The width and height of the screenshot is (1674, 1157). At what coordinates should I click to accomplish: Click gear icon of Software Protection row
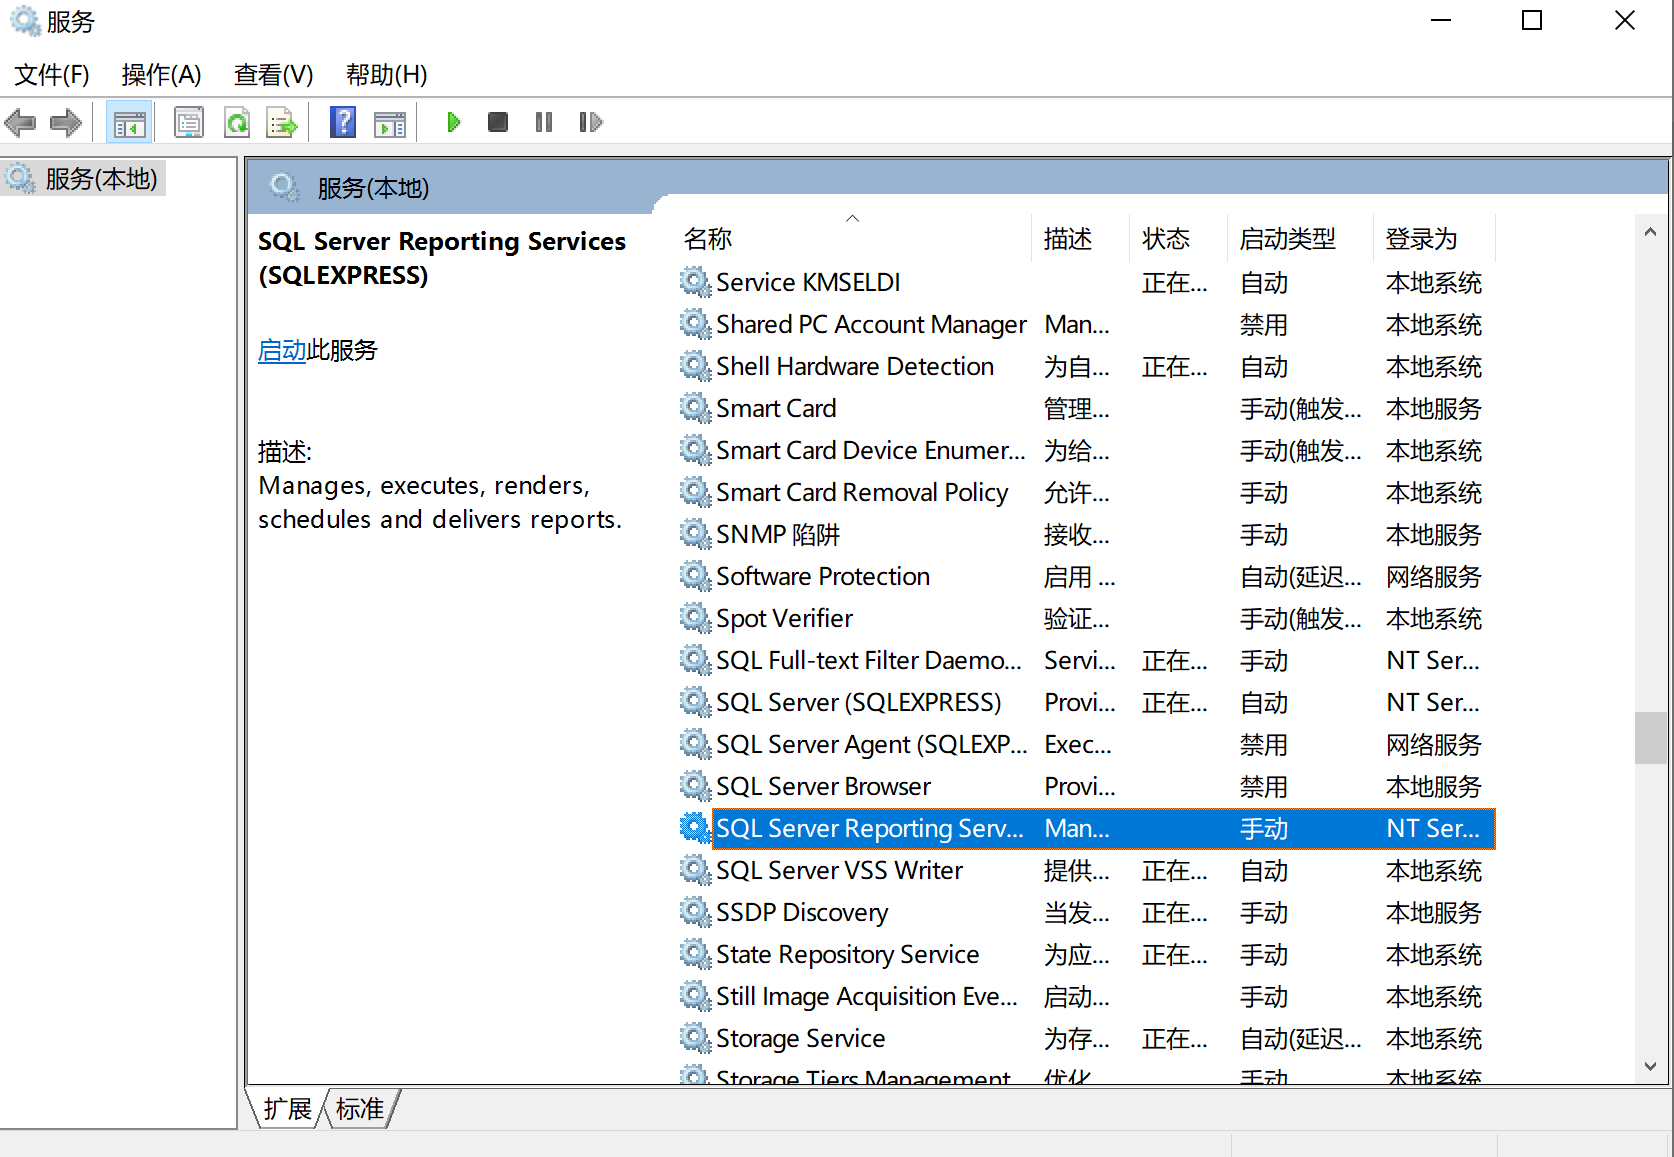click(x=695, y=576)
